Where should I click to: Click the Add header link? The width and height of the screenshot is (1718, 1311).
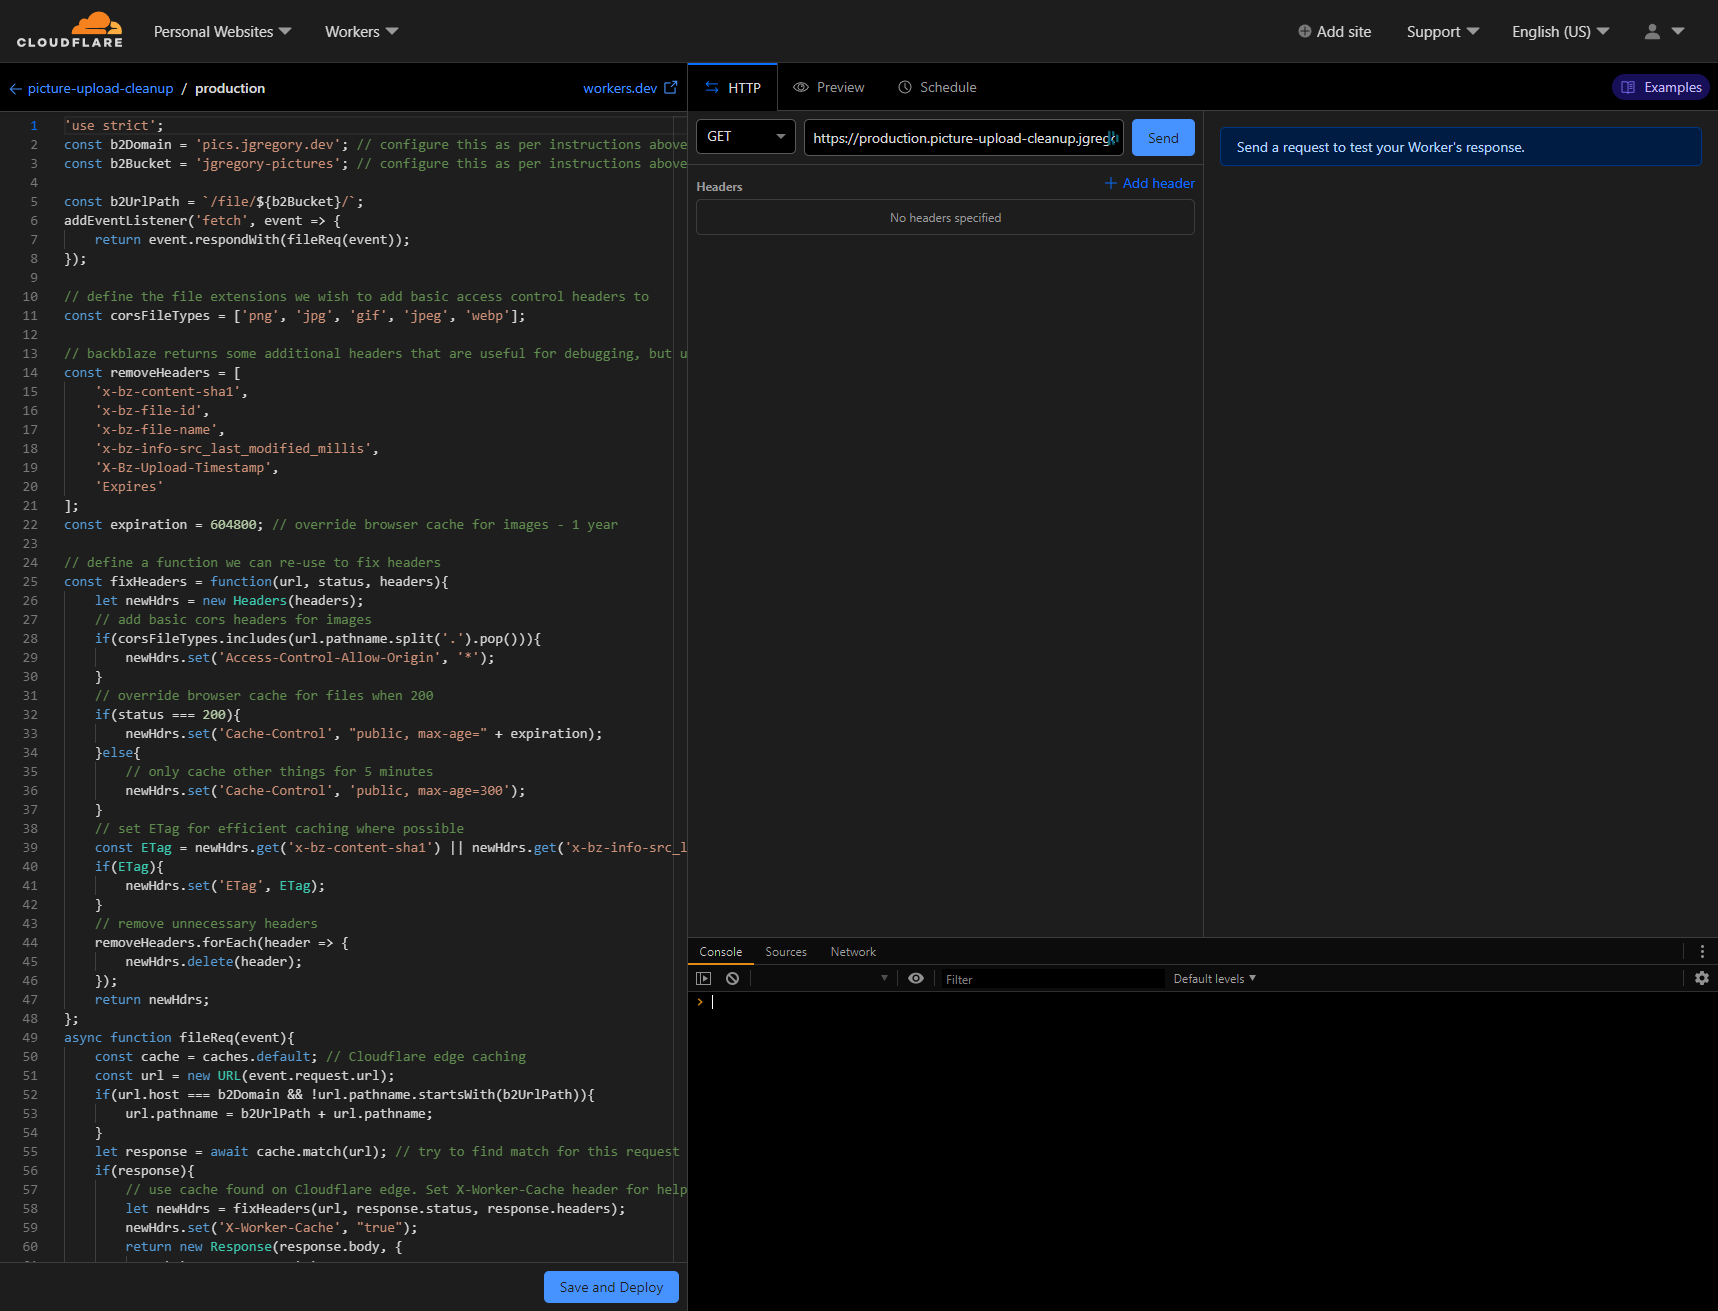click(1150, 183)
